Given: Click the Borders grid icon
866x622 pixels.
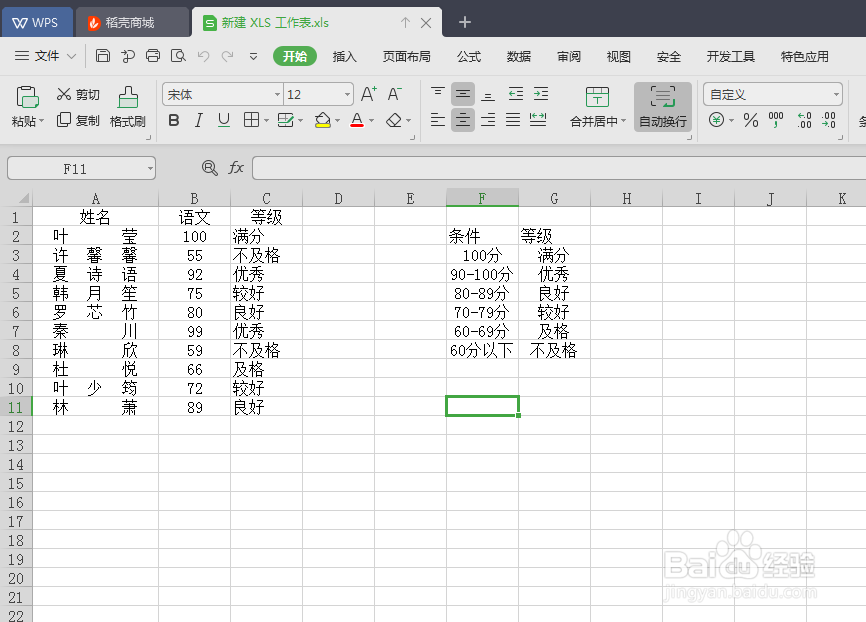Looking at the screenshot, I should tap(251, 120).
